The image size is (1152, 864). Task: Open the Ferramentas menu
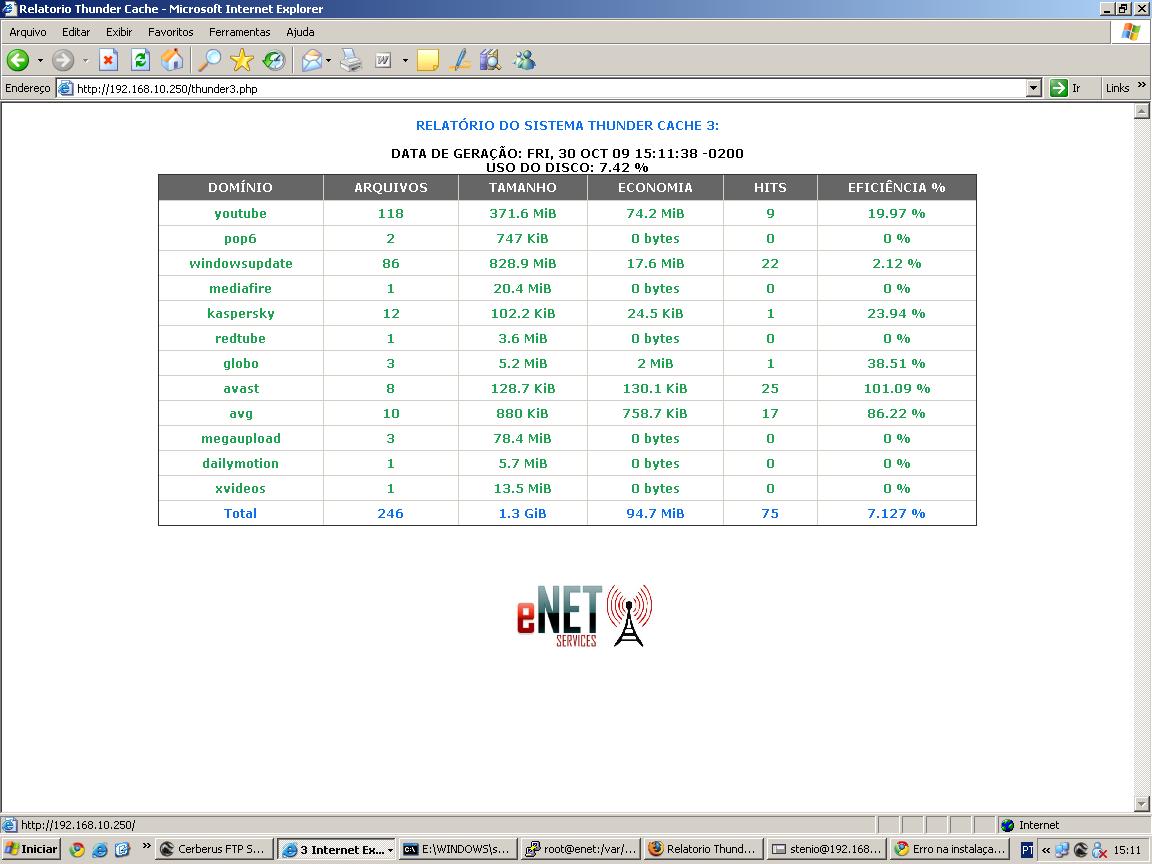(240, 32)
